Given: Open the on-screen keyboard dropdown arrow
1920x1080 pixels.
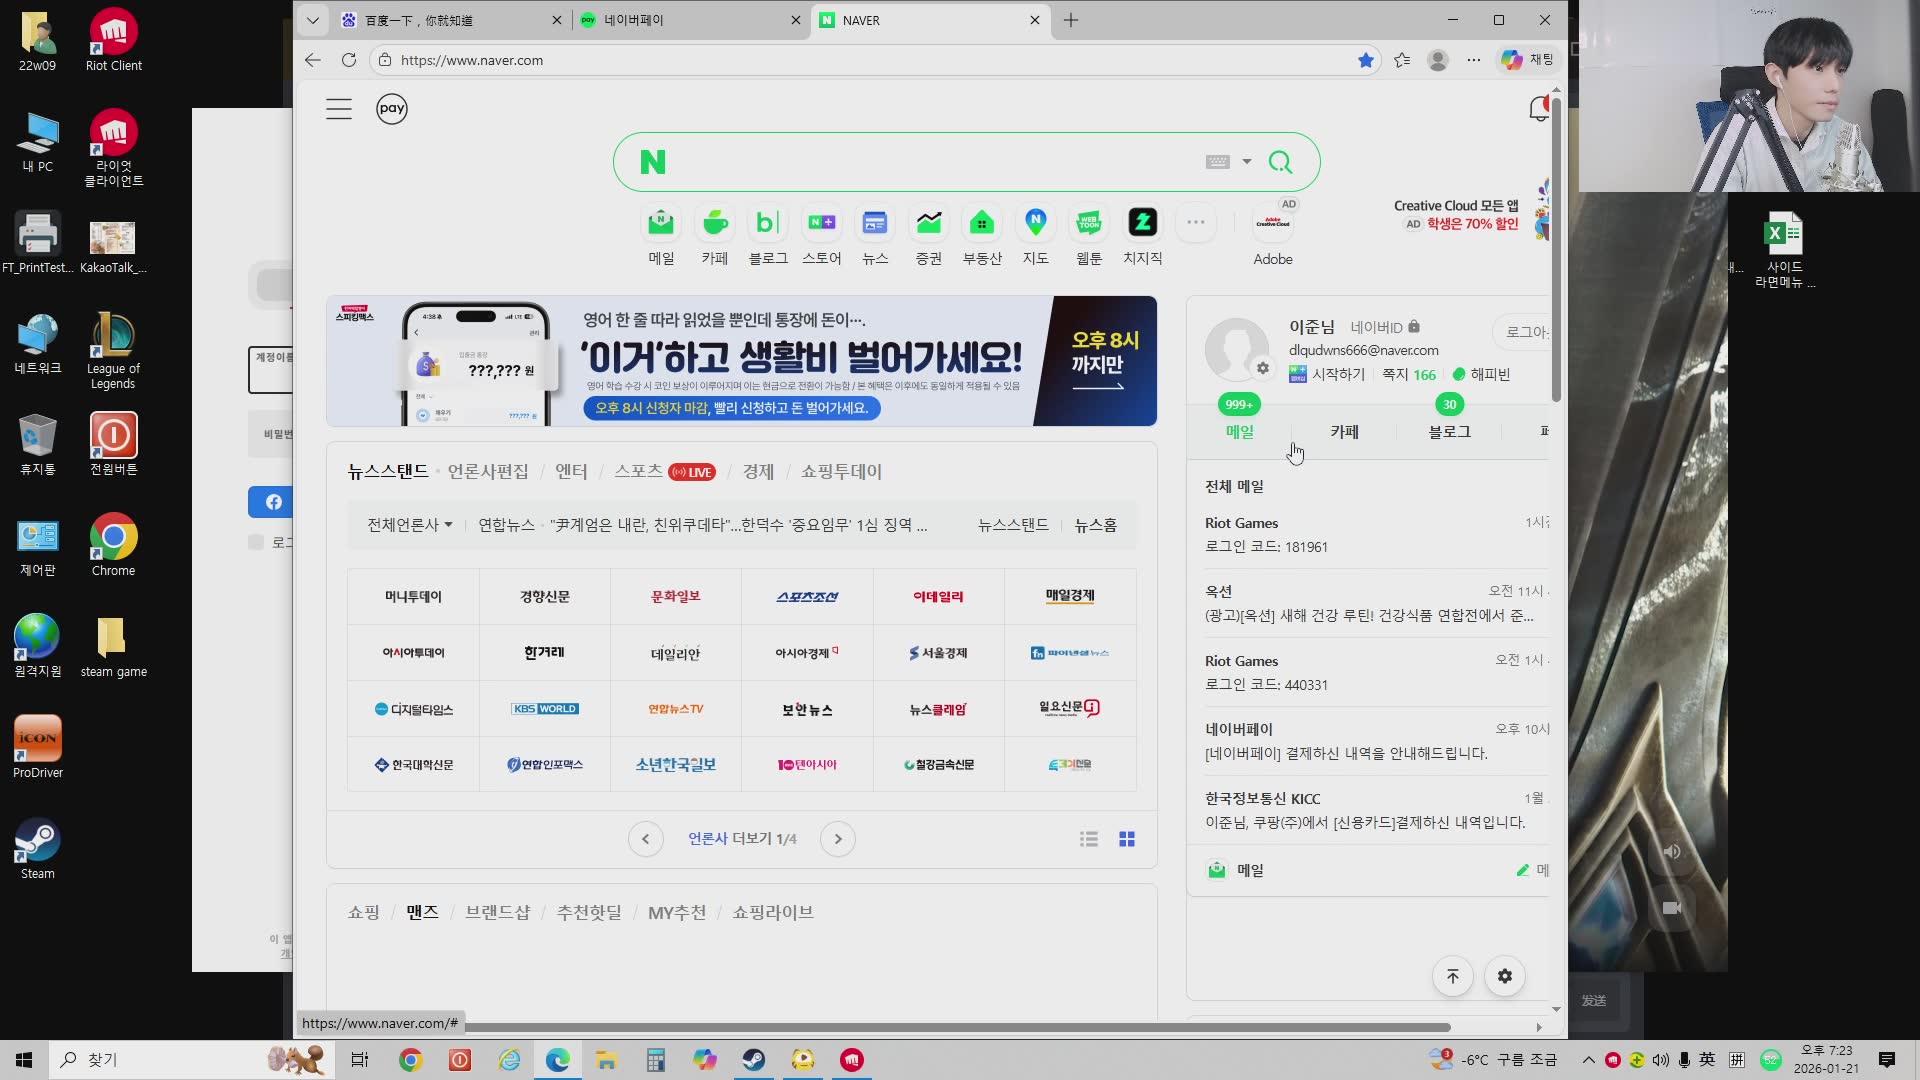Looking at the screenshot, I should point(1246,162).
